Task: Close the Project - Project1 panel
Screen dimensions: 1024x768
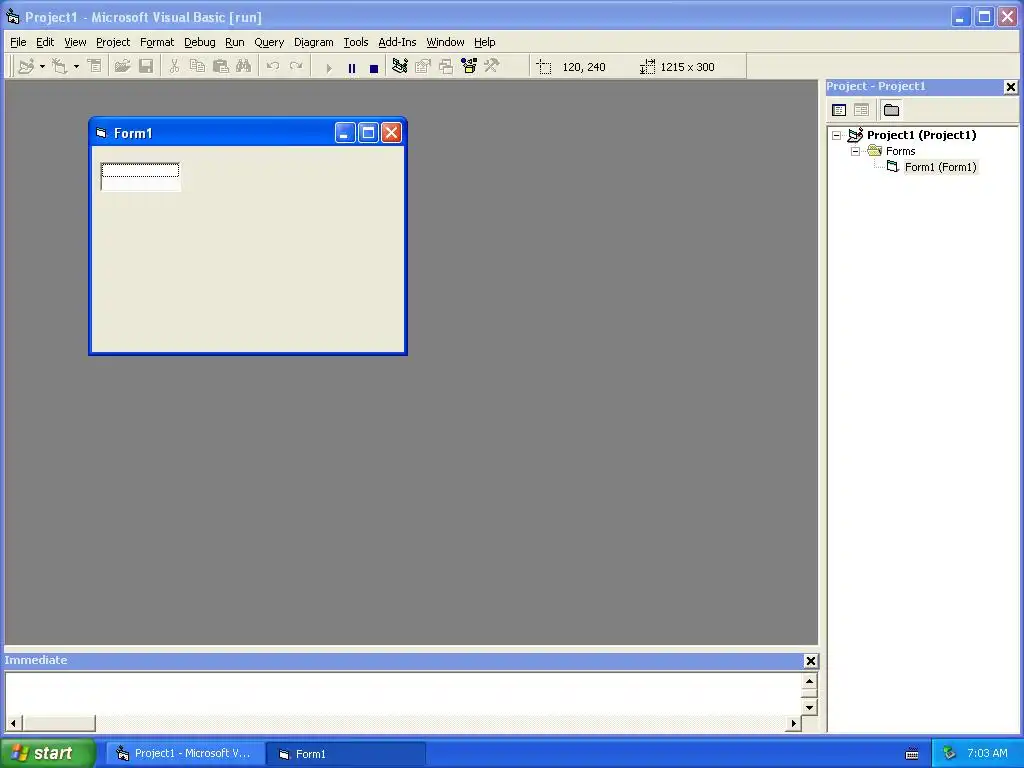Action: tap(1010, 87)
